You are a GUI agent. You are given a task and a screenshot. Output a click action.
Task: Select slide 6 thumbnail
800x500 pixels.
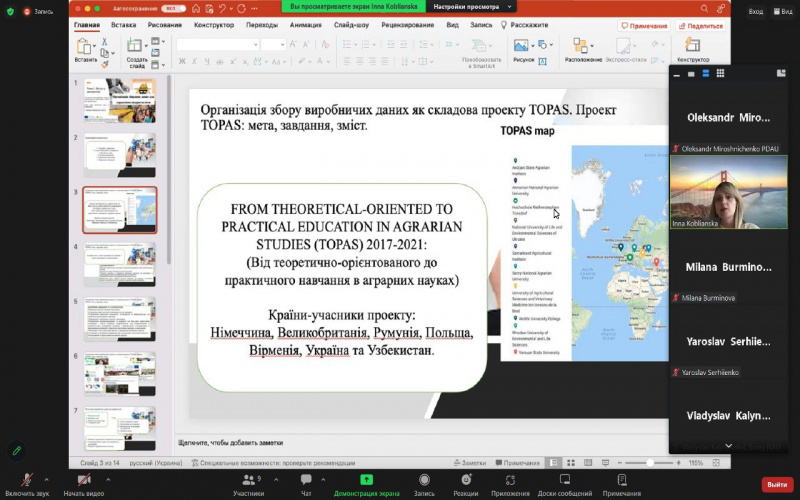120,374
